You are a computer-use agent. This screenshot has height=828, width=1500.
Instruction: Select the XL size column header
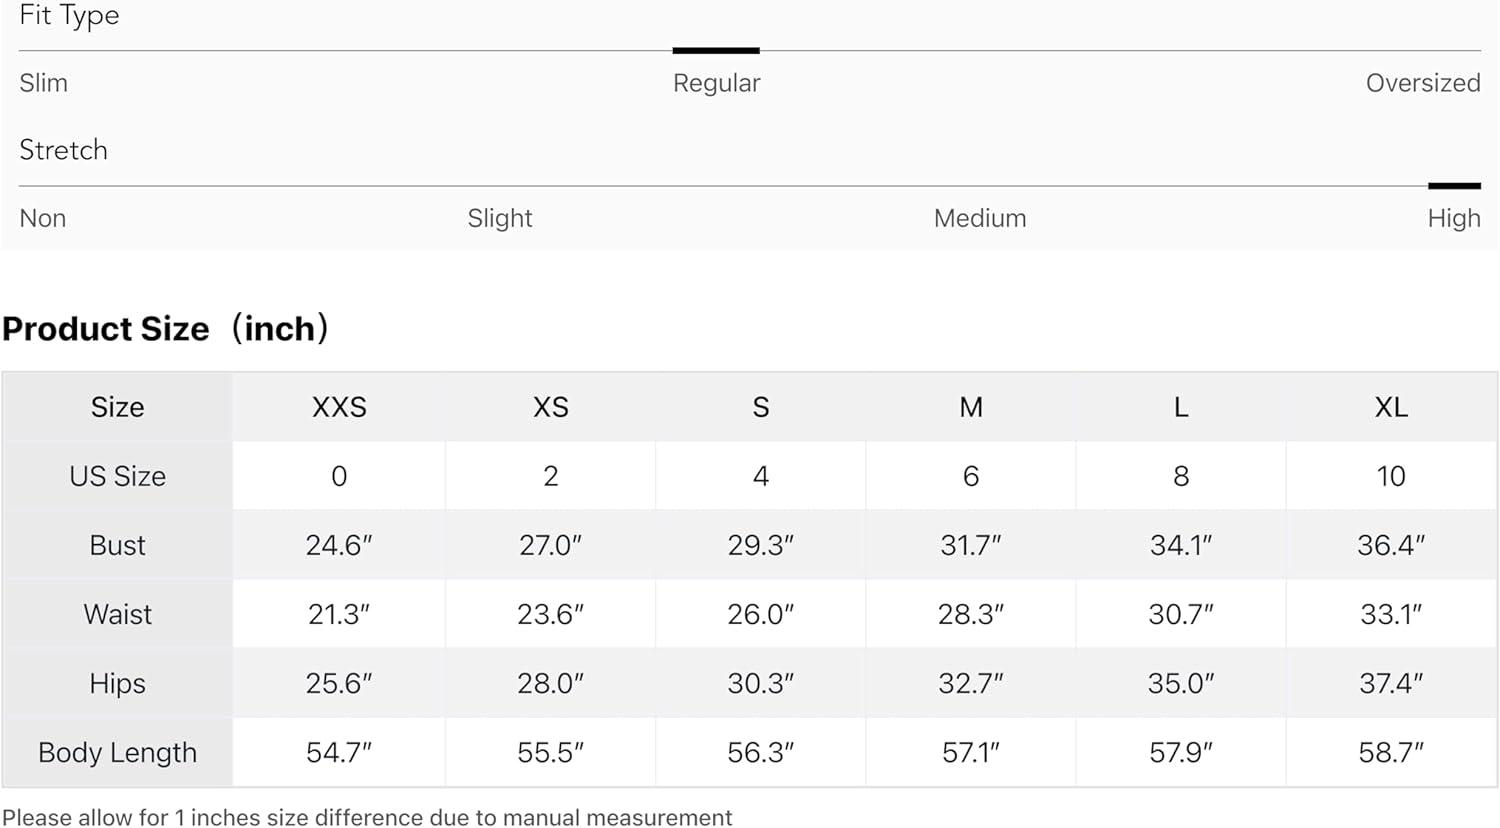1391,407
